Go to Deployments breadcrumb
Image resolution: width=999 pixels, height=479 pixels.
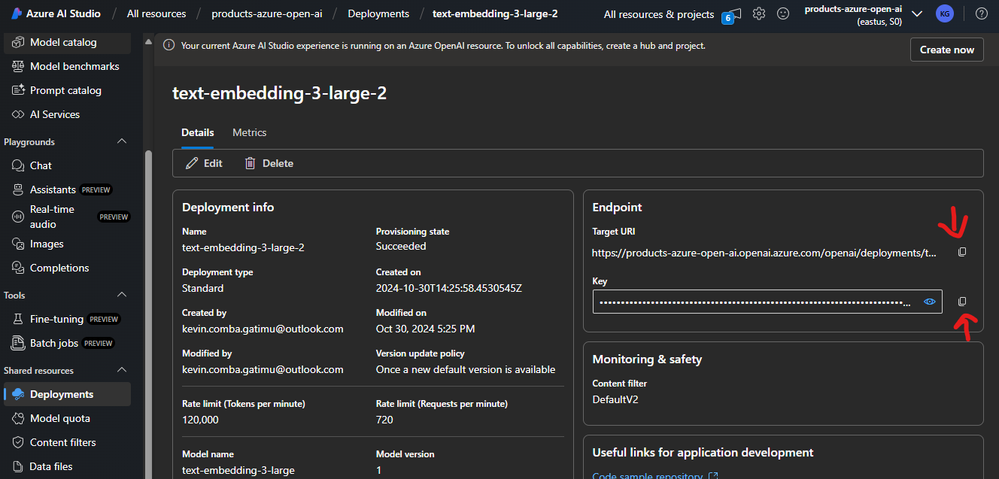pos(378,13)
